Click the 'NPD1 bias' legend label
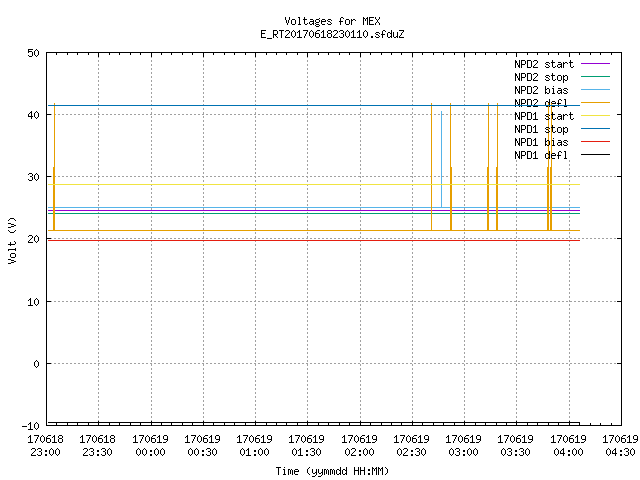The height and width of the screenshot is (480, 640). (x=541, y=142)
